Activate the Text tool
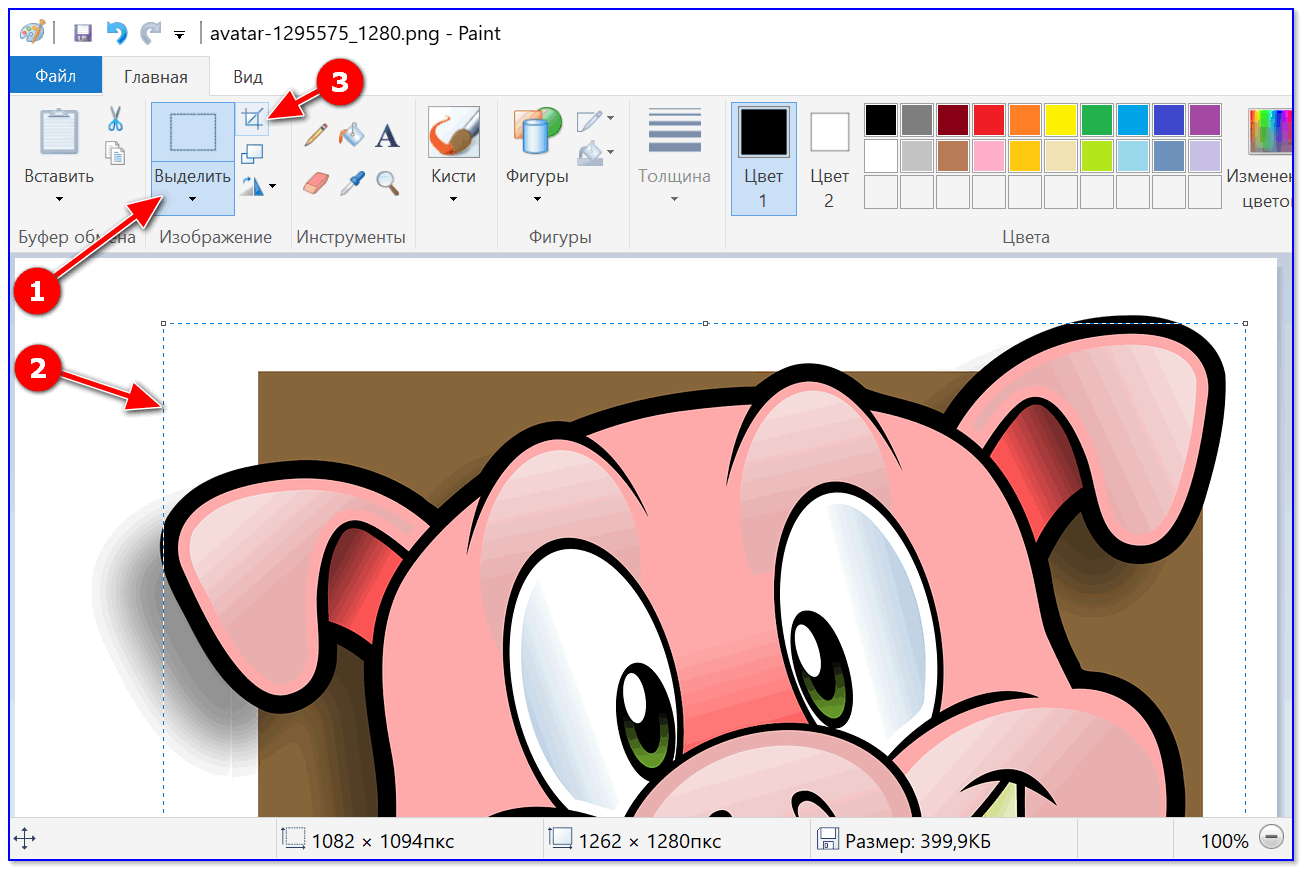 pos(387,136)
